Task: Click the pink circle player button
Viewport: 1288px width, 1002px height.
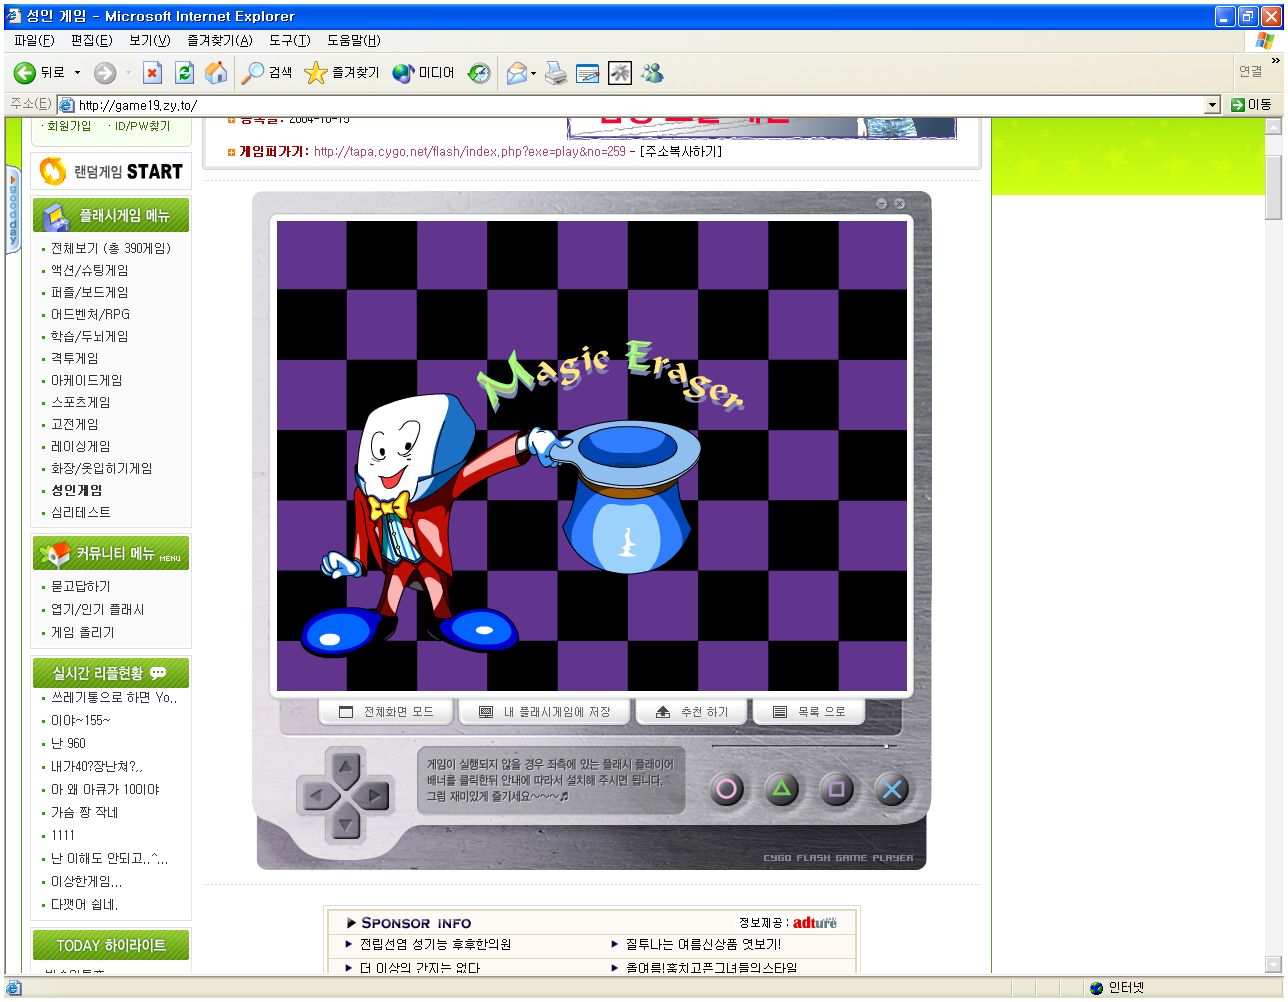Action: click(727, 789)
